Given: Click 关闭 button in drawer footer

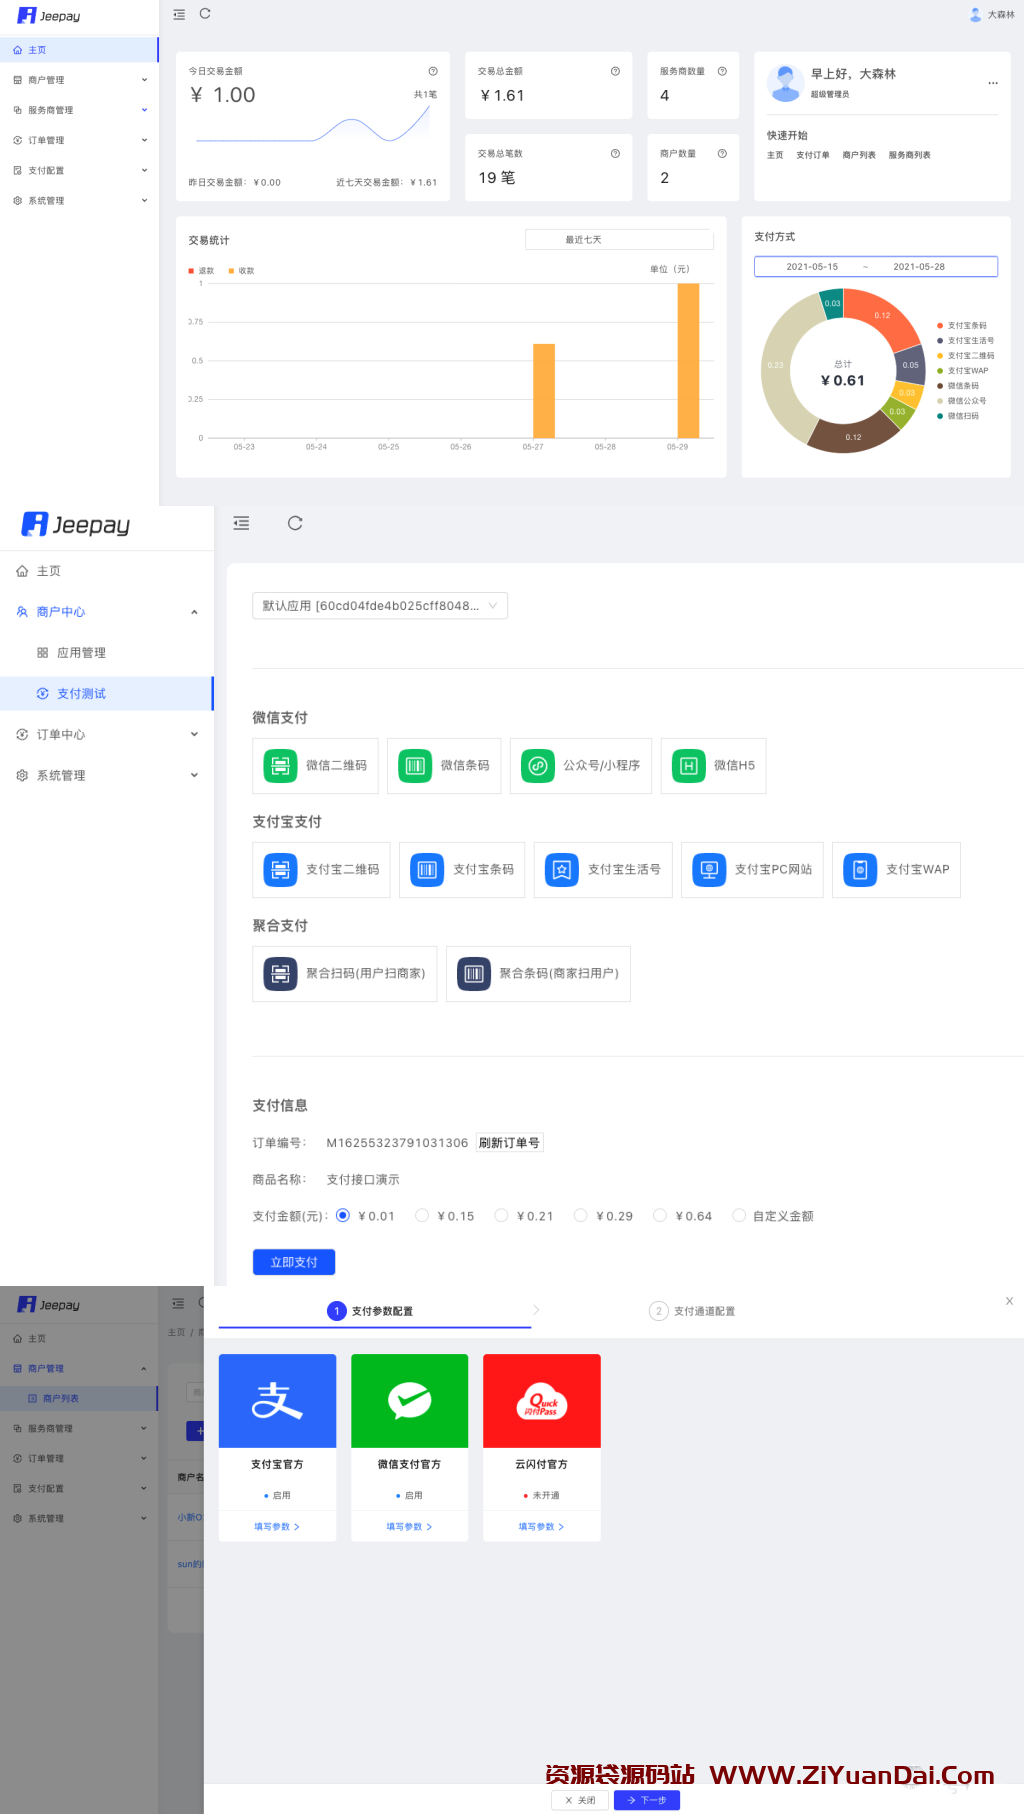Looking at the screenshot, I should (x=580, y=1800).
